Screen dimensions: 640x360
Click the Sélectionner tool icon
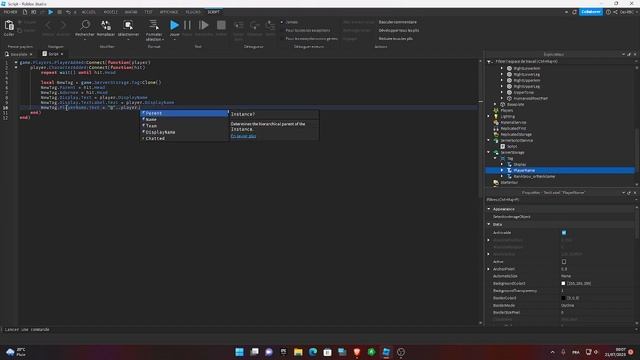pos(128,25)
